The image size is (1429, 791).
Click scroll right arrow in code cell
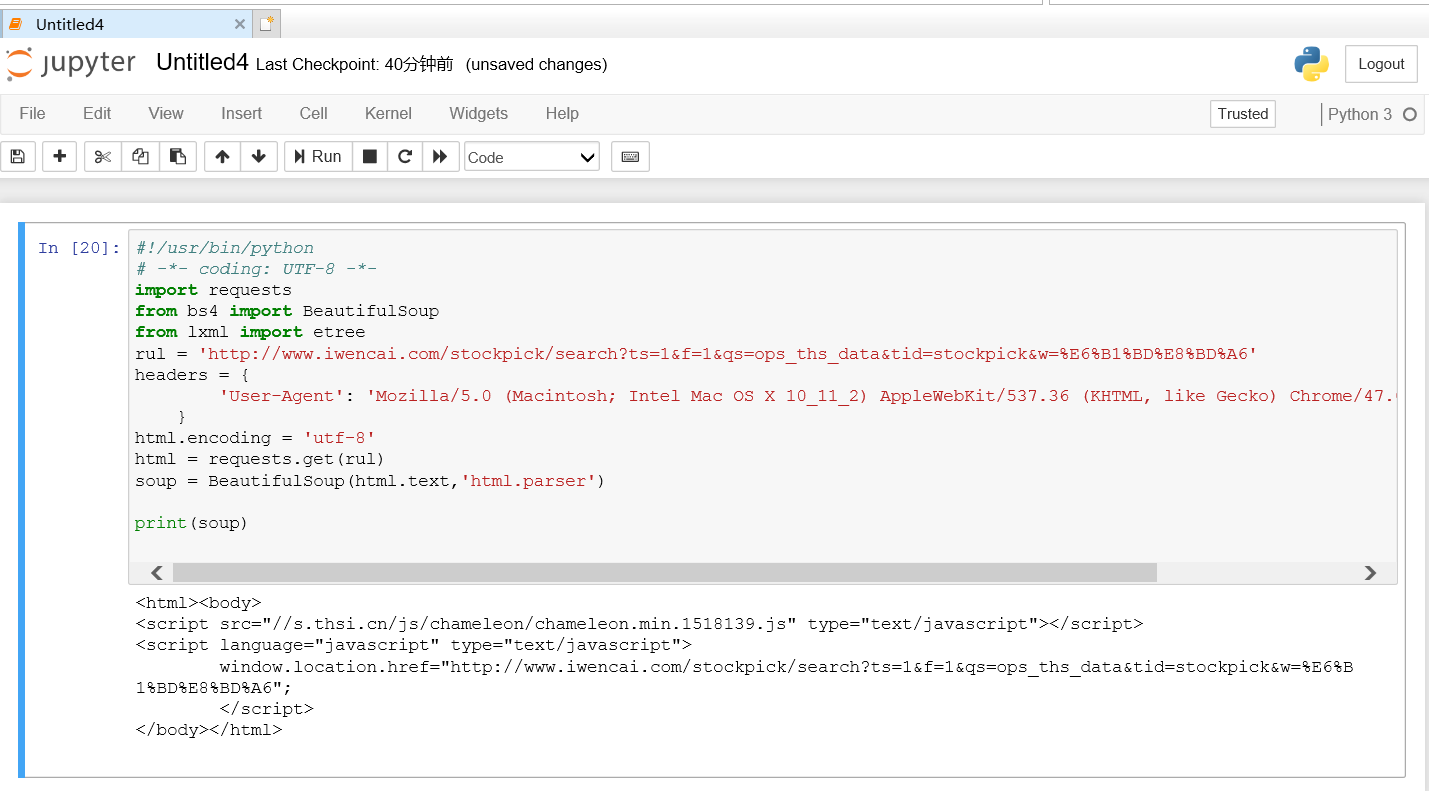click(1370, 573)
